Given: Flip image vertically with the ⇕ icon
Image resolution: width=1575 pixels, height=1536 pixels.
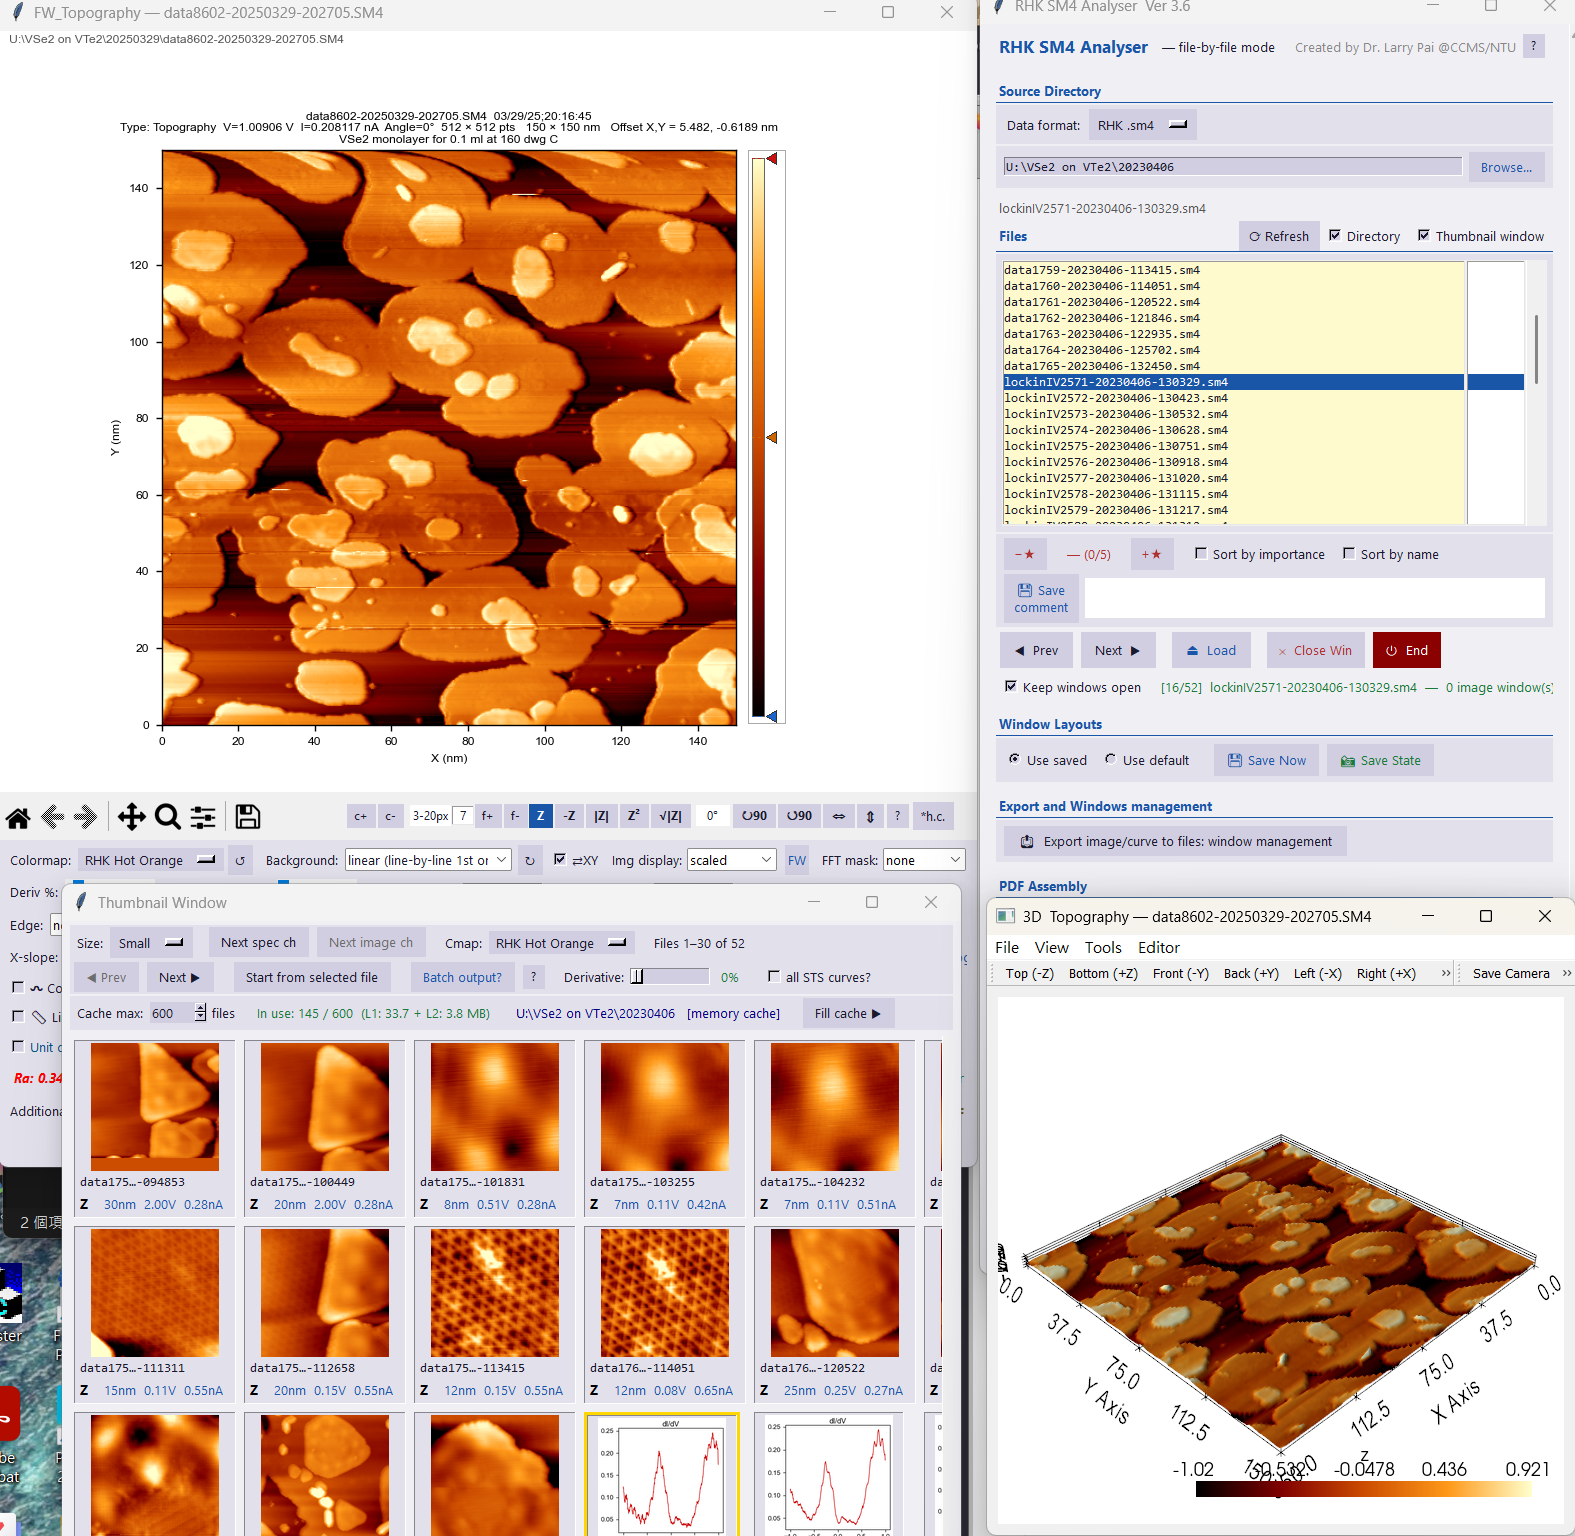Looking at the screenshot, I should (870, 816).
